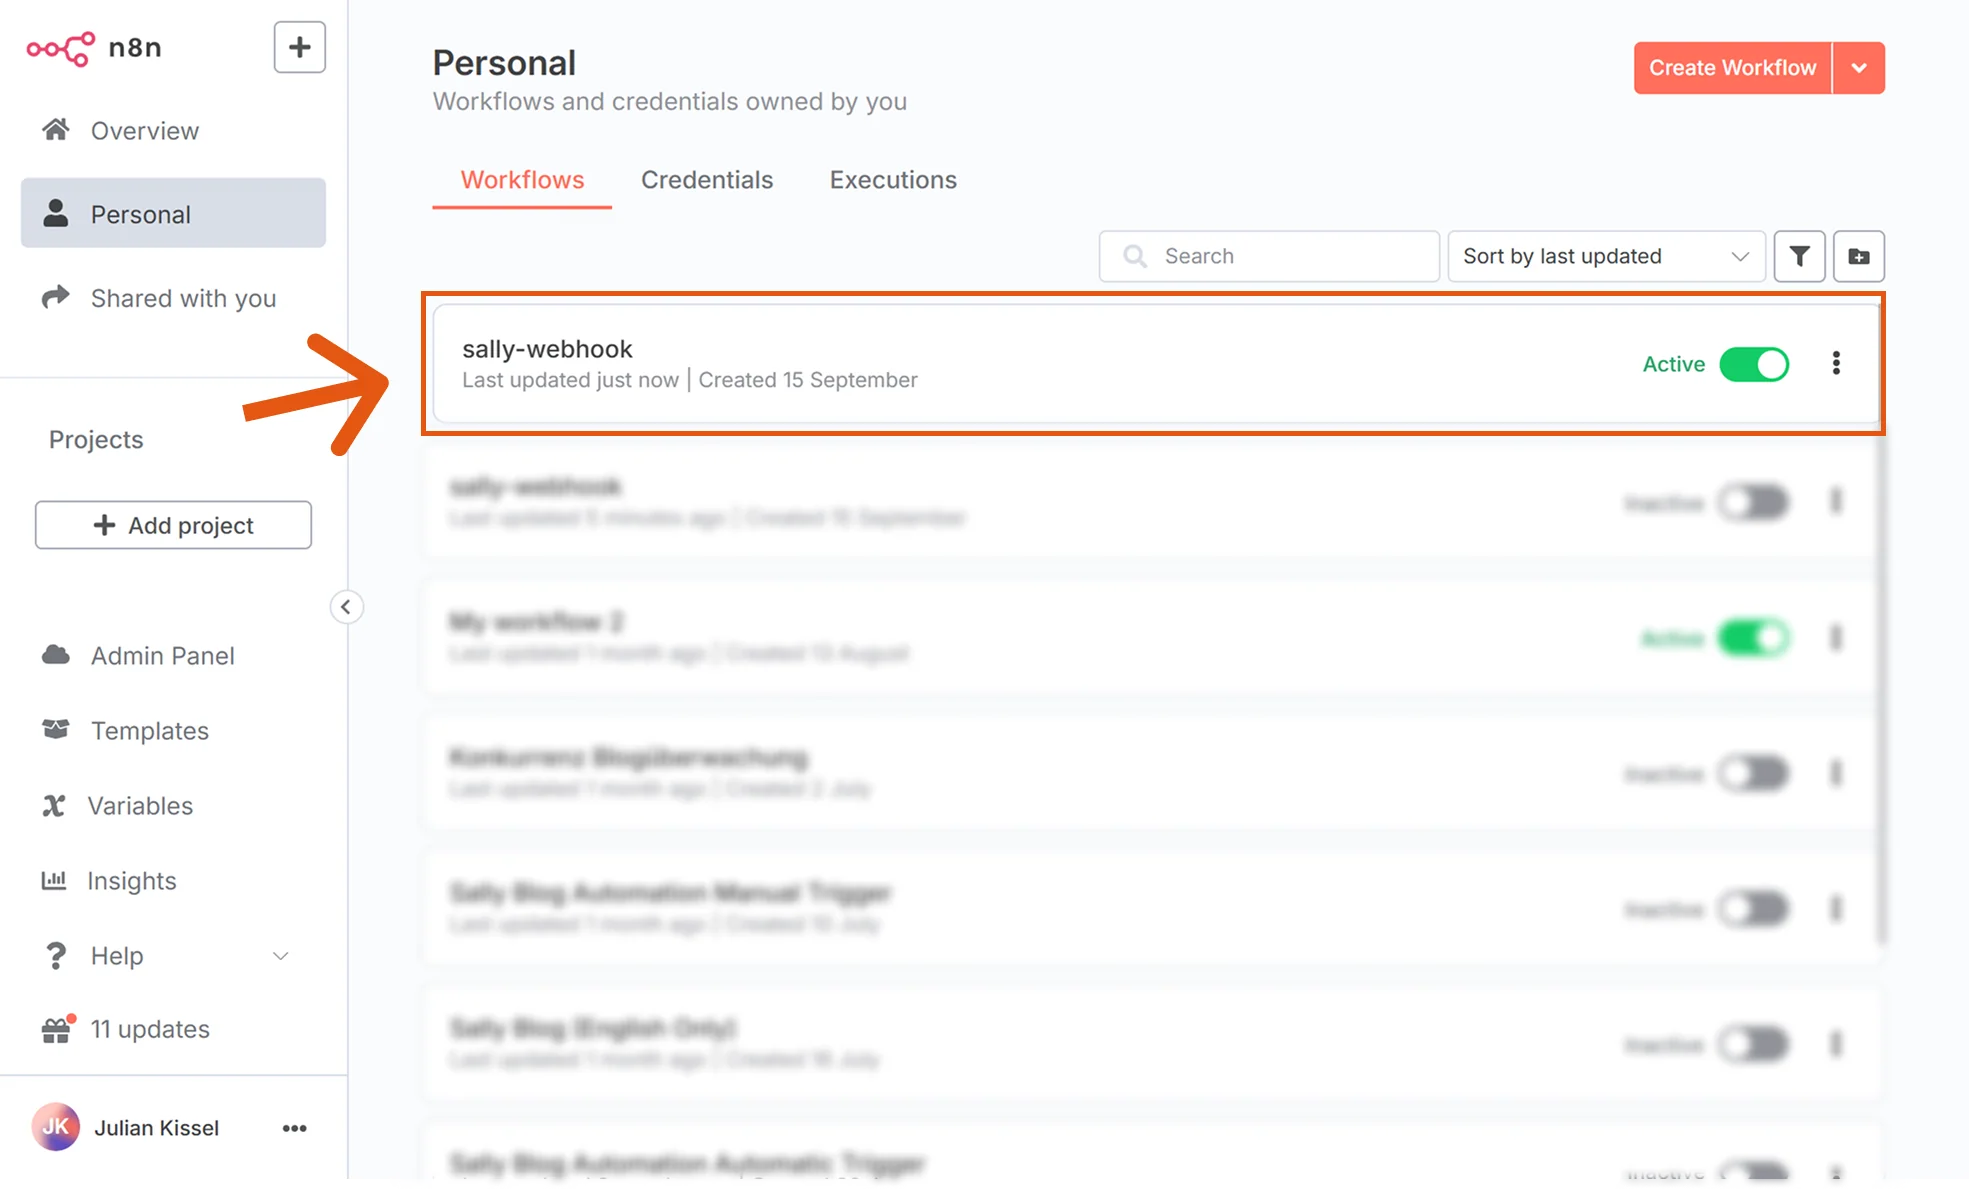Click the n8n logo icon
Viewport: 1969px width, 1190px height.
click(x=60, y=47)
